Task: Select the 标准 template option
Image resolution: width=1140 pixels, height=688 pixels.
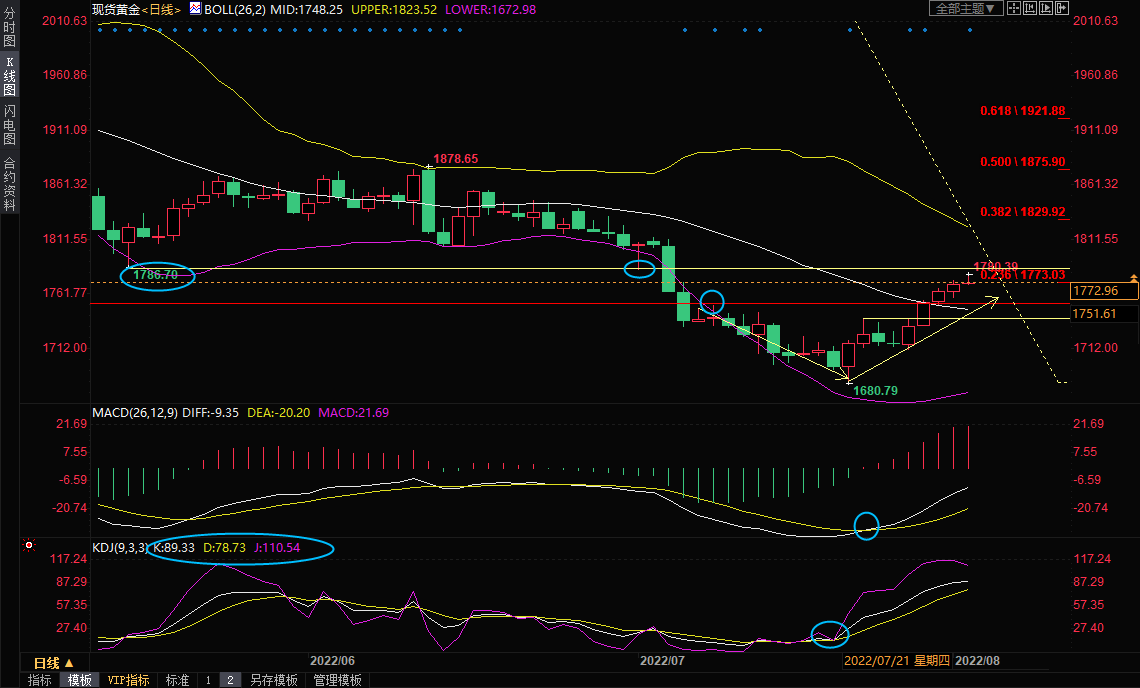Action: point(177,680)
